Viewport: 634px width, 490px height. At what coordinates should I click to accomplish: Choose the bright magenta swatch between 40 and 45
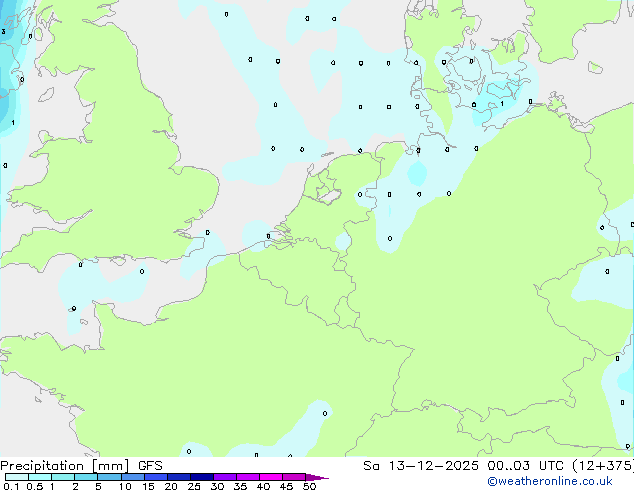click(271, 477)
